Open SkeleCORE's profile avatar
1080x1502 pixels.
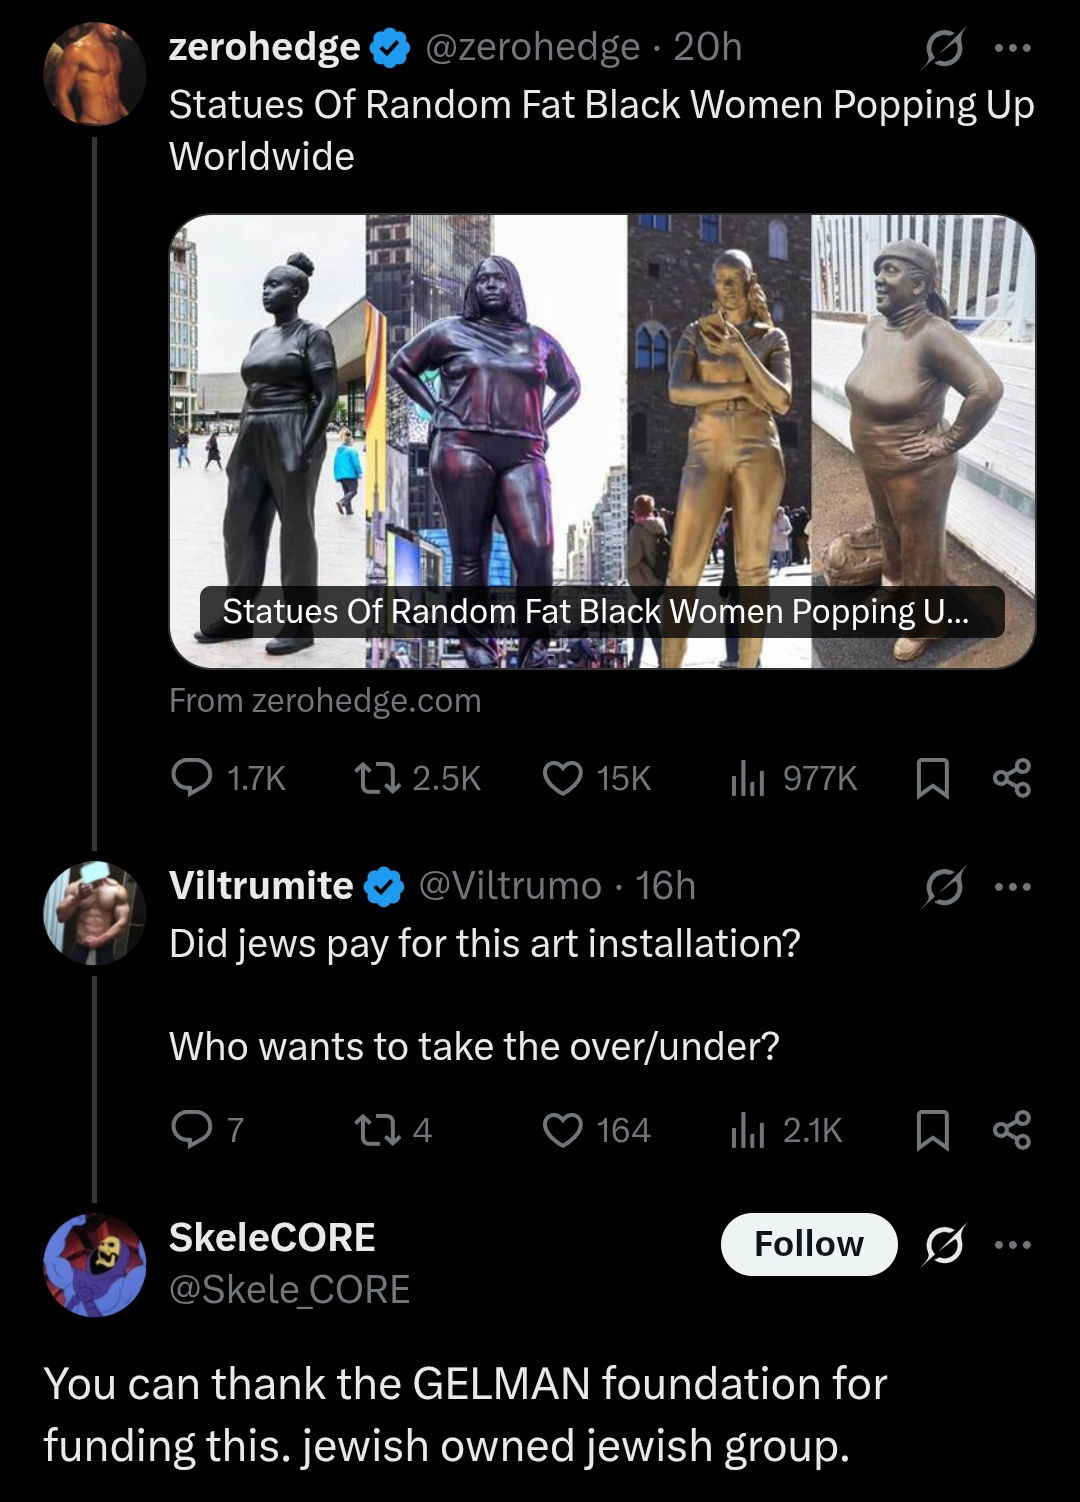95,1264
